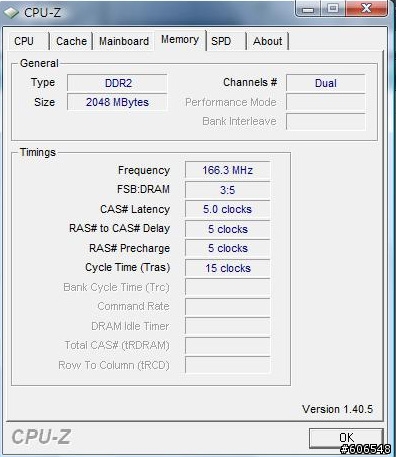Click the 2048 MBytes size field
Image resolution: width=396 pixels, height=457 pixels.
(x=117, y=102)
